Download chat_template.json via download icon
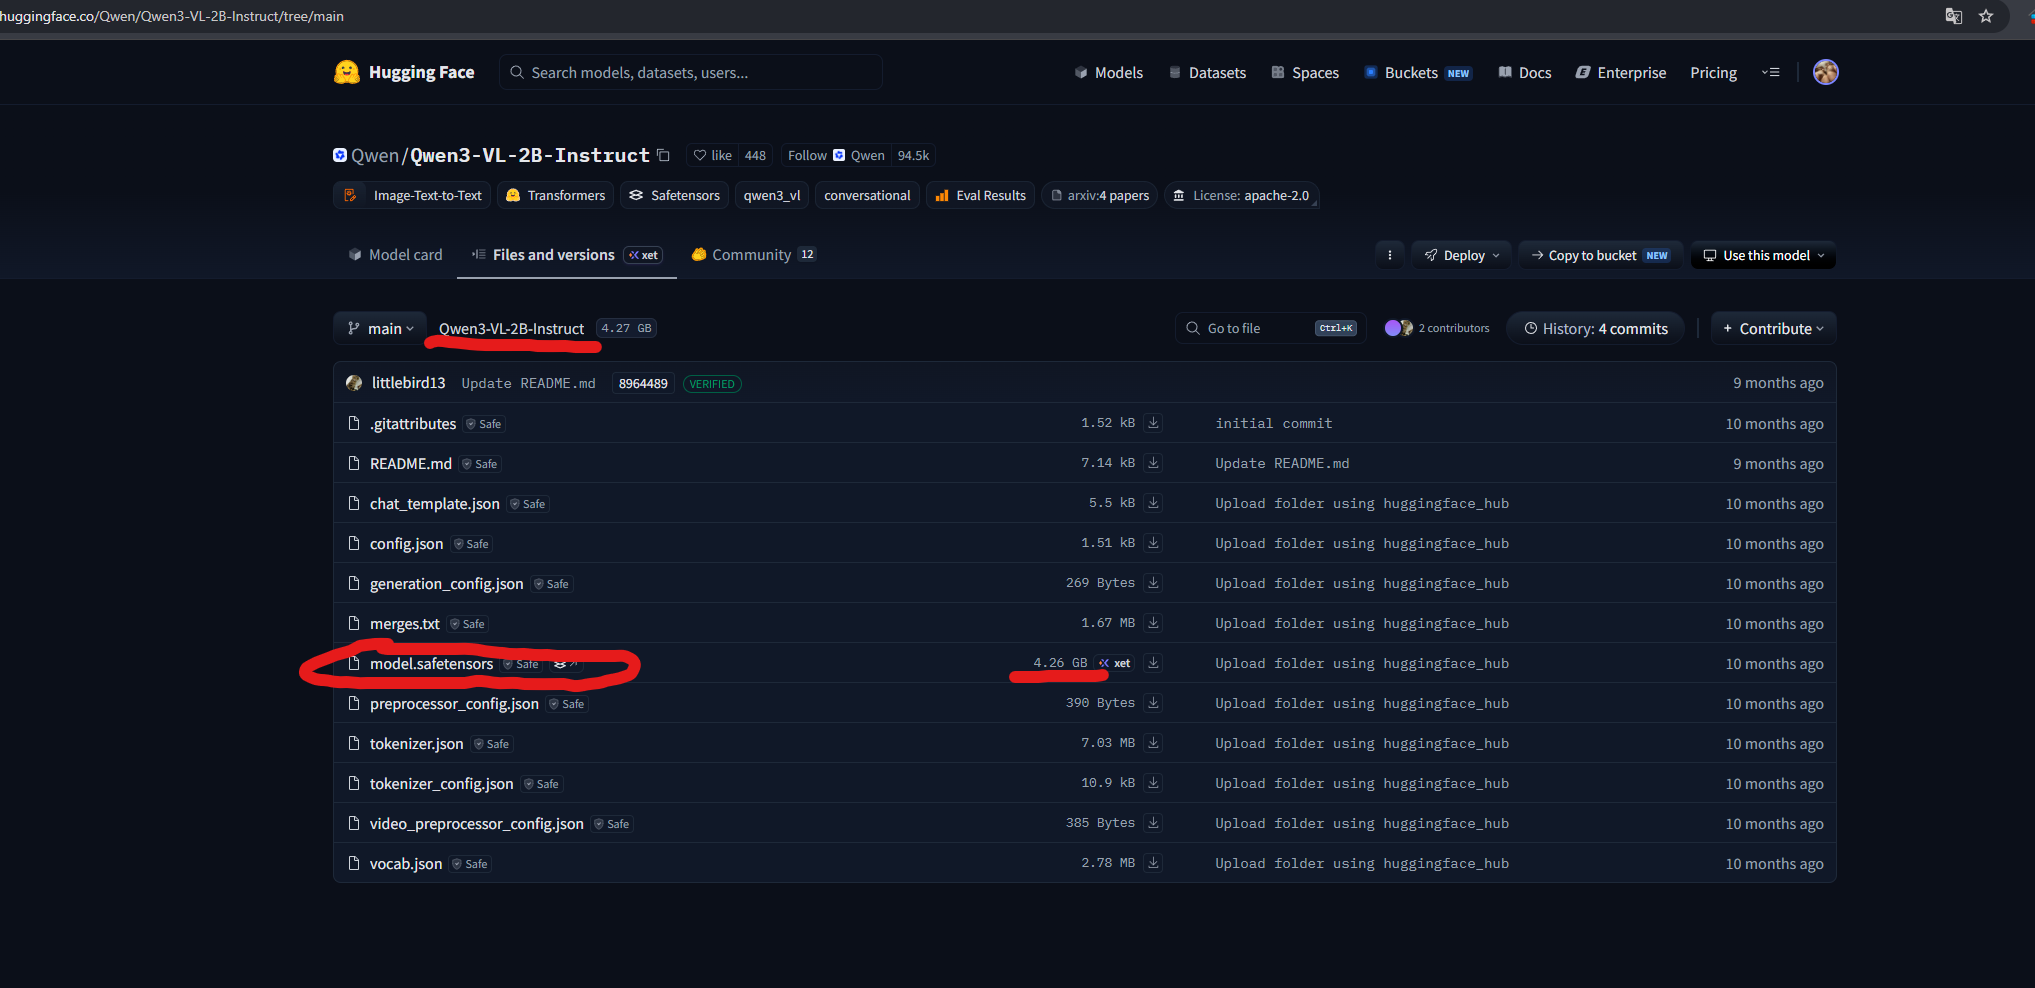The width and height of the screenshot is (2035, 988). click(1153, 503)
